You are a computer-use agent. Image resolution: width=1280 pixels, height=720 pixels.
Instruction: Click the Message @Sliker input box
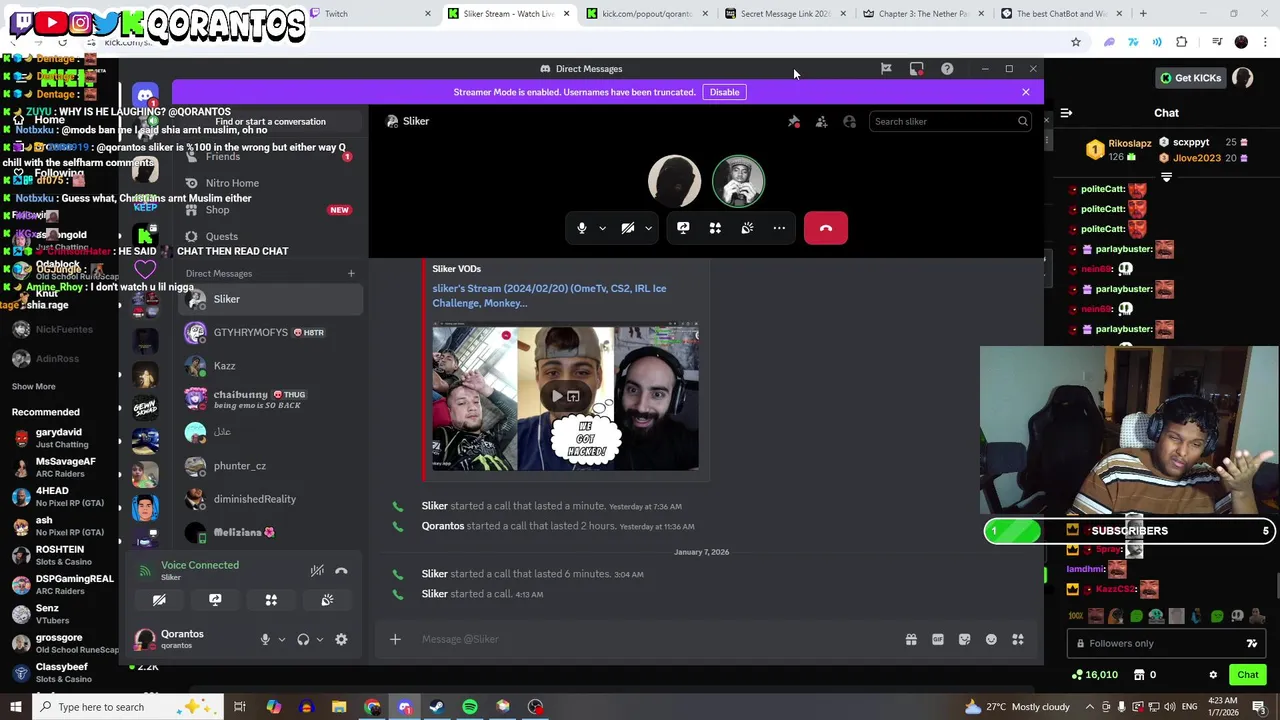pyautogui.click(x=655, y=639)
